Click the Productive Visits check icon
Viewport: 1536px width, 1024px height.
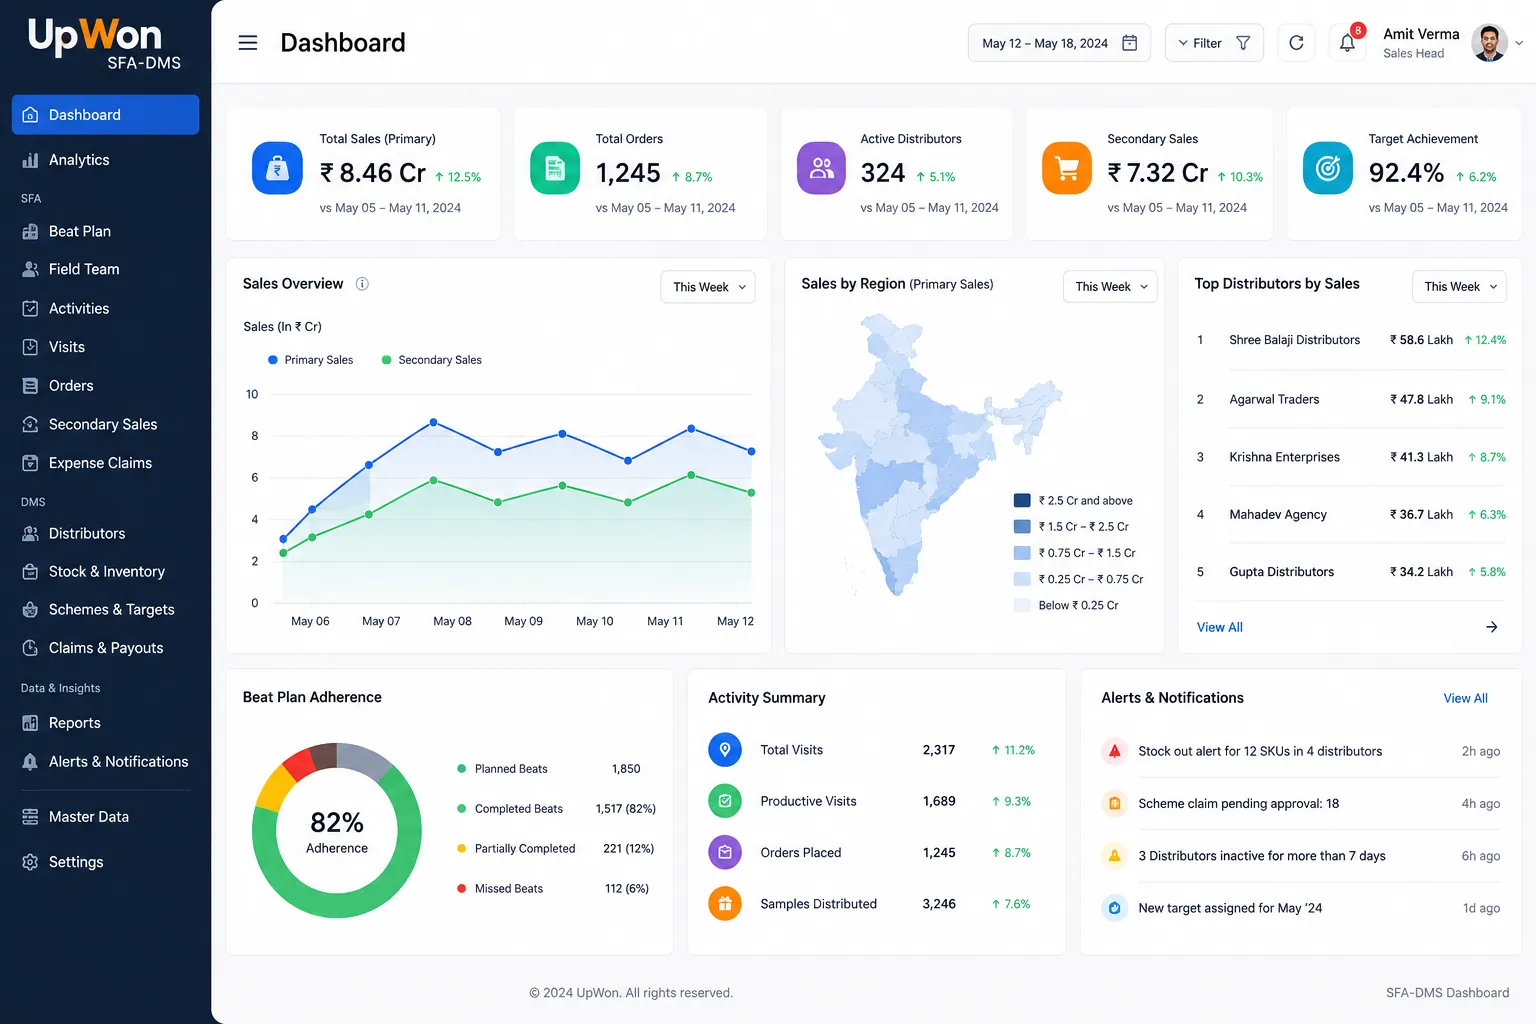(x=725, y=801)
